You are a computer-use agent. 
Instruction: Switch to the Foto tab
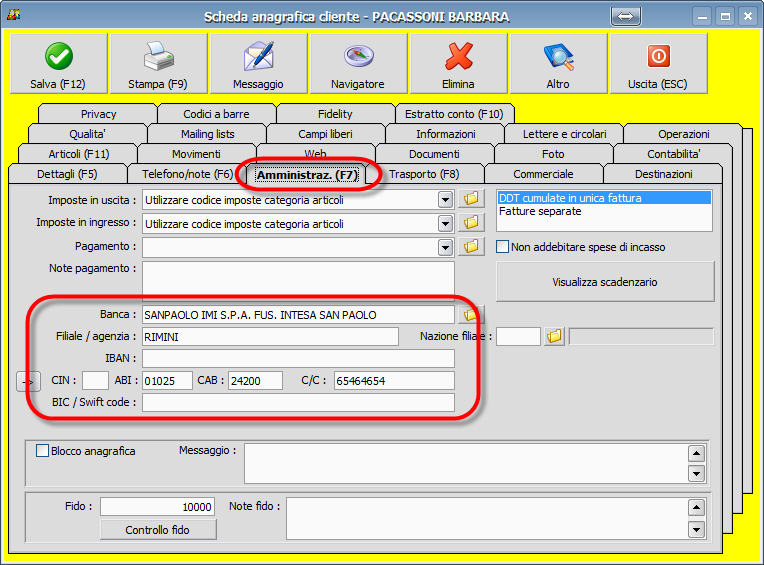click(x=553, y=154)
